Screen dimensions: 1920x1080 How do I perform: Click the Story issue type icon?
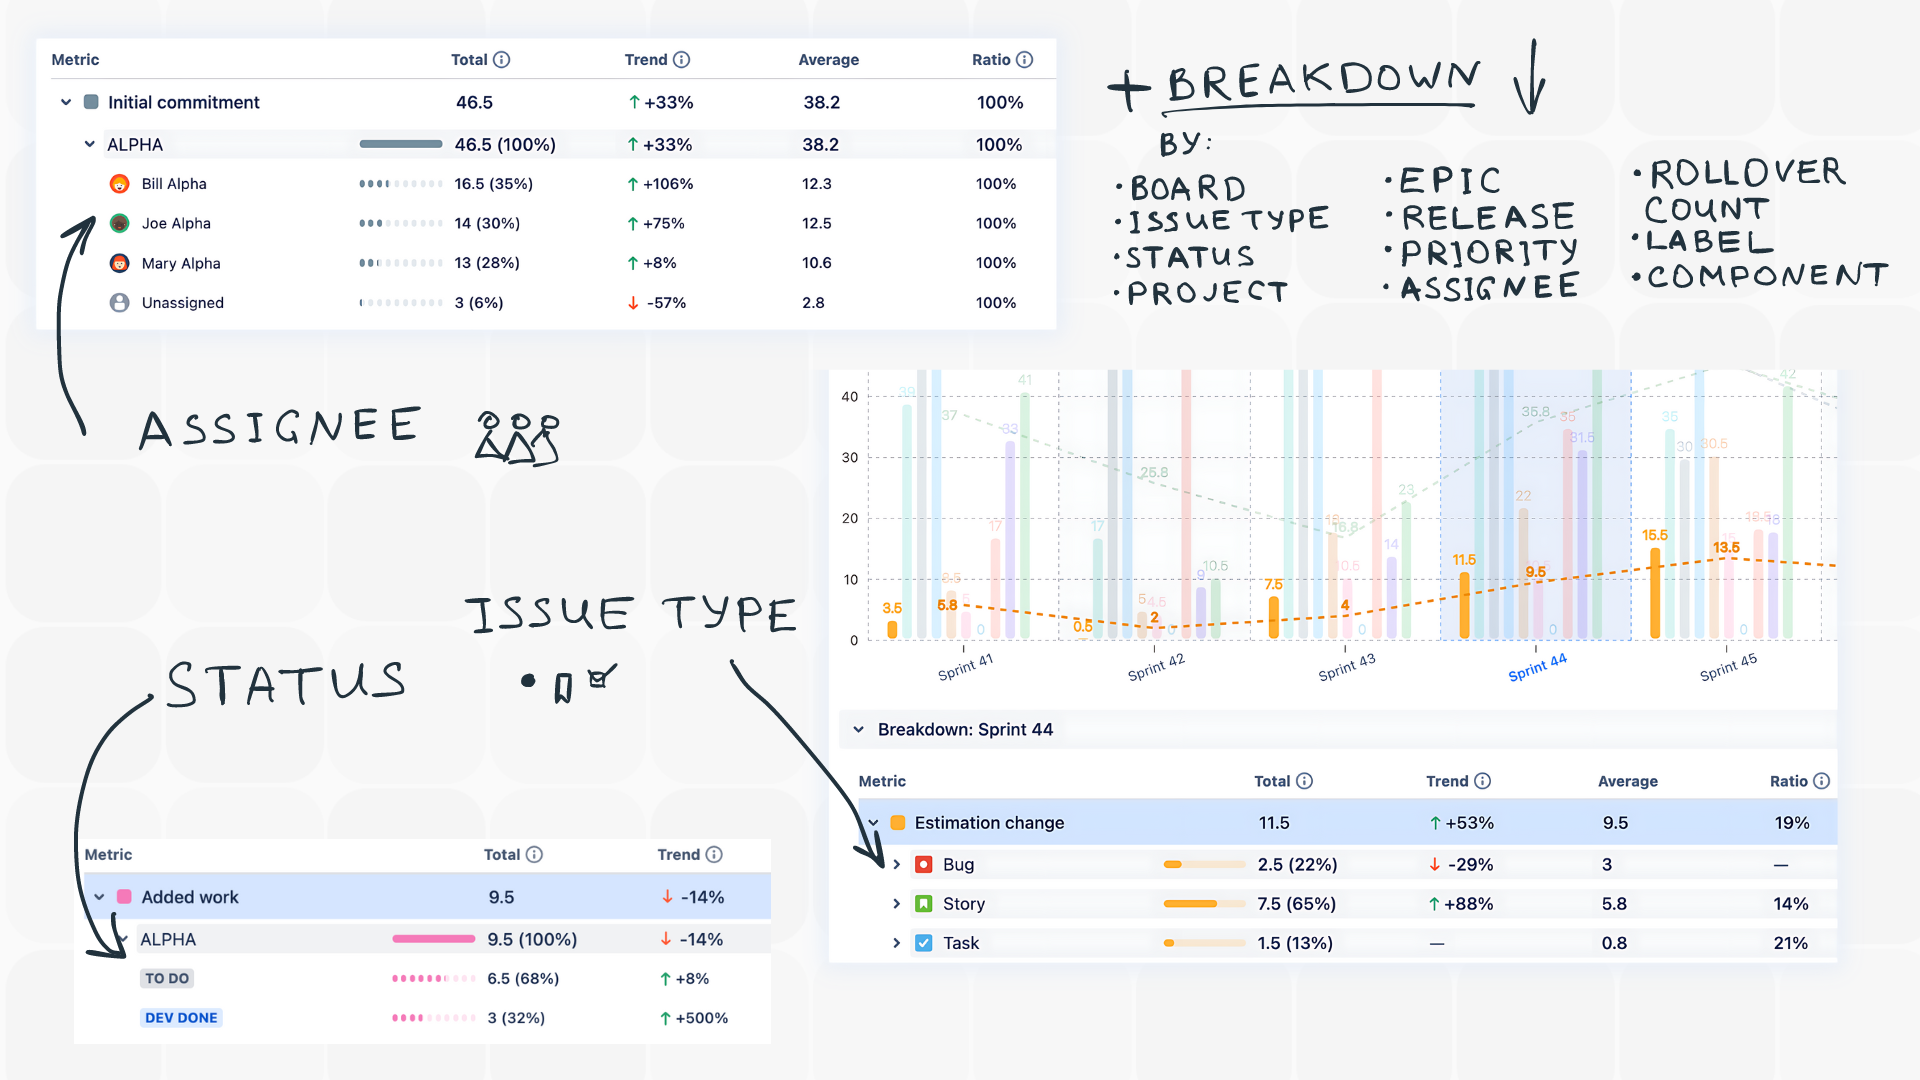[923, 903]
